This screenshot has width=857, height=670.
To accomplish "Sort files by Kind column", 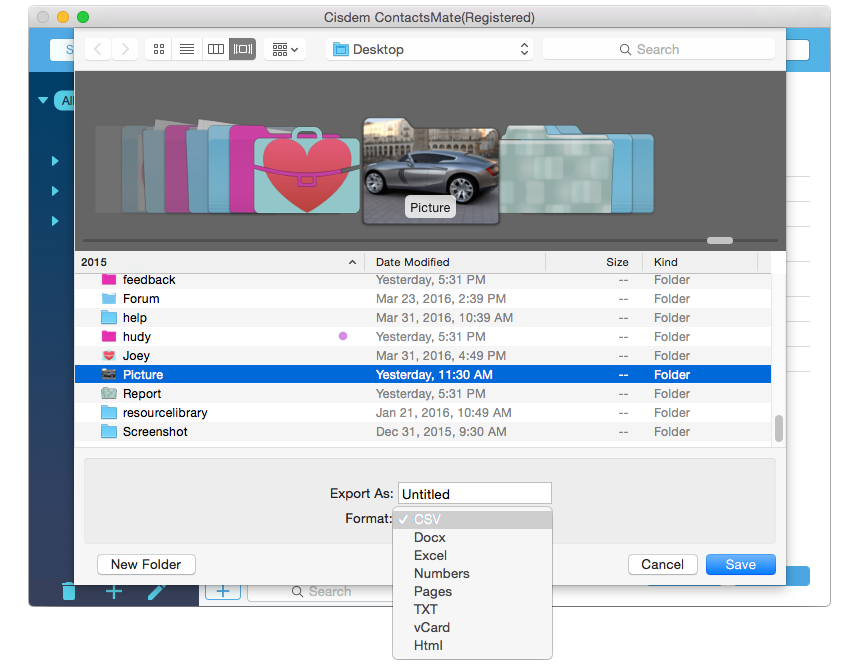I will click(x=700, y=262).
